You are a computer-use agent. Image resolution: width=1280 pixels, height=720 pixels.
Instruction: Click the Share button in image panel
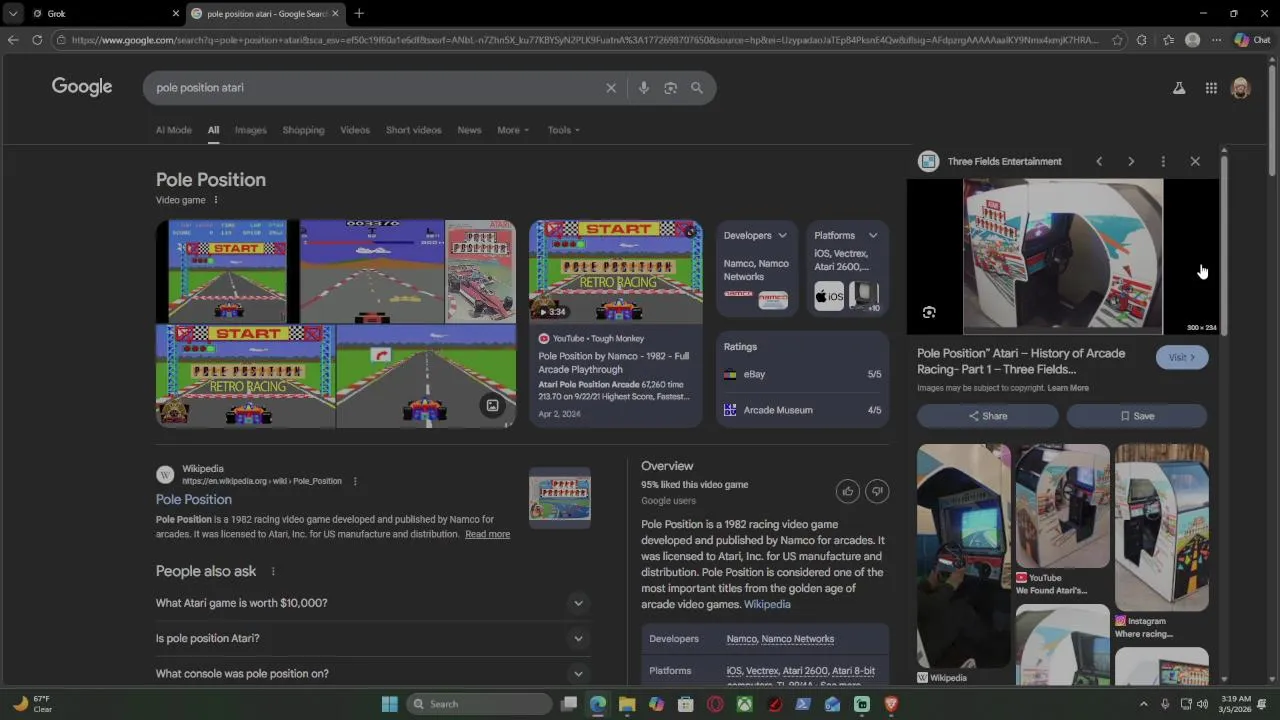[x=987, y=416]
